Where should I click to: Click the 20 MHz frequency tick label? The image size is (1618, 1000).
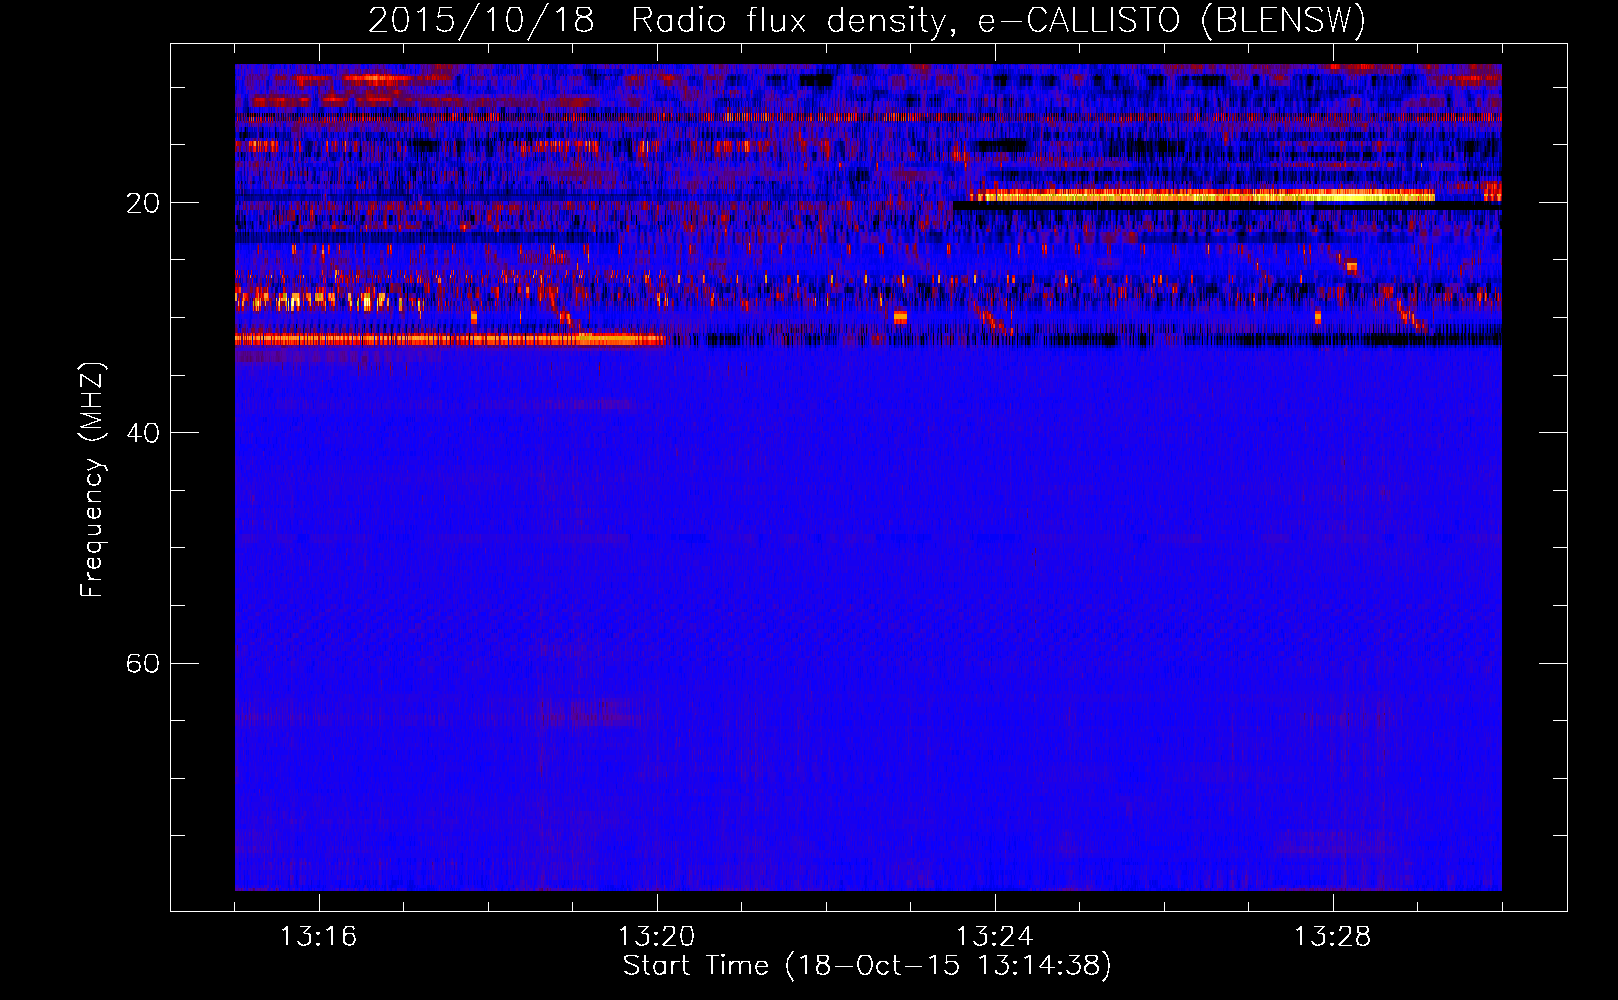[x=143, y=203]
